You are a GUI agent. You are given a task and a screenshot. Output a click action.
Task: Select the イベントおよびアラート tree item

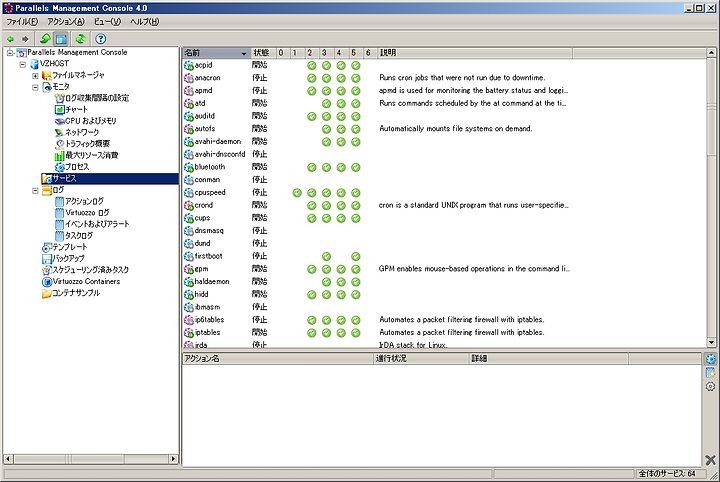point(97,224)
